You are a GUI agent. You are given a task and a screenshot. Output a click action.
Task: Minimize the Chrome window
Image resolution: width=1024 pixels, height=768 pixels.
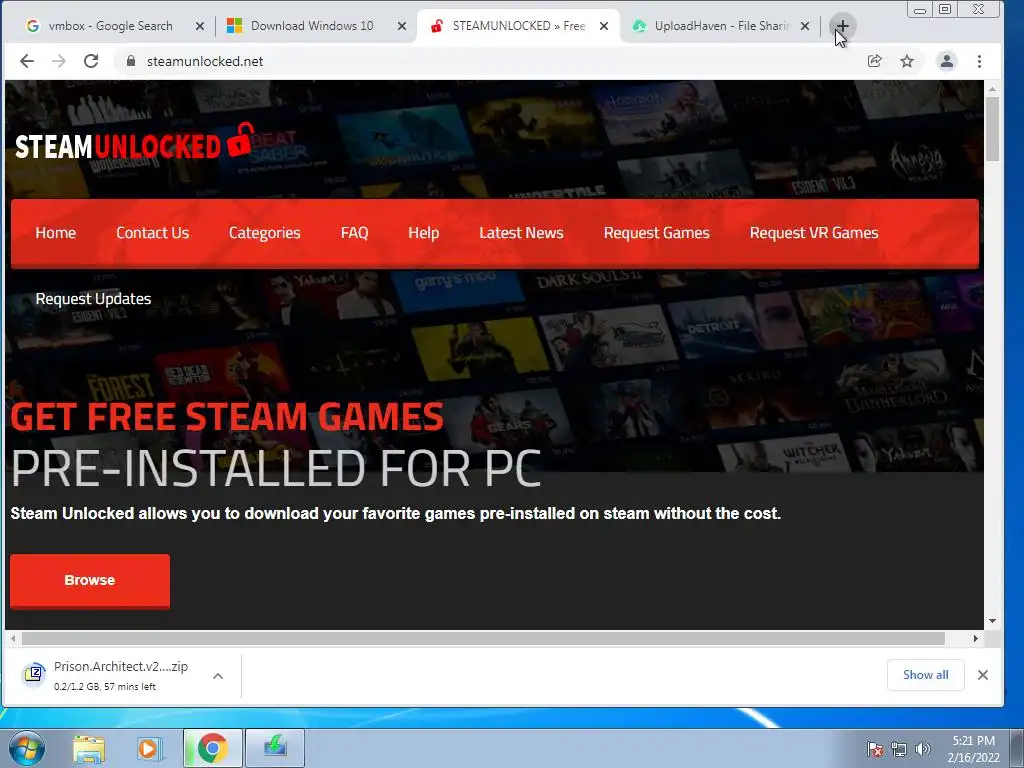pos(920,10)
